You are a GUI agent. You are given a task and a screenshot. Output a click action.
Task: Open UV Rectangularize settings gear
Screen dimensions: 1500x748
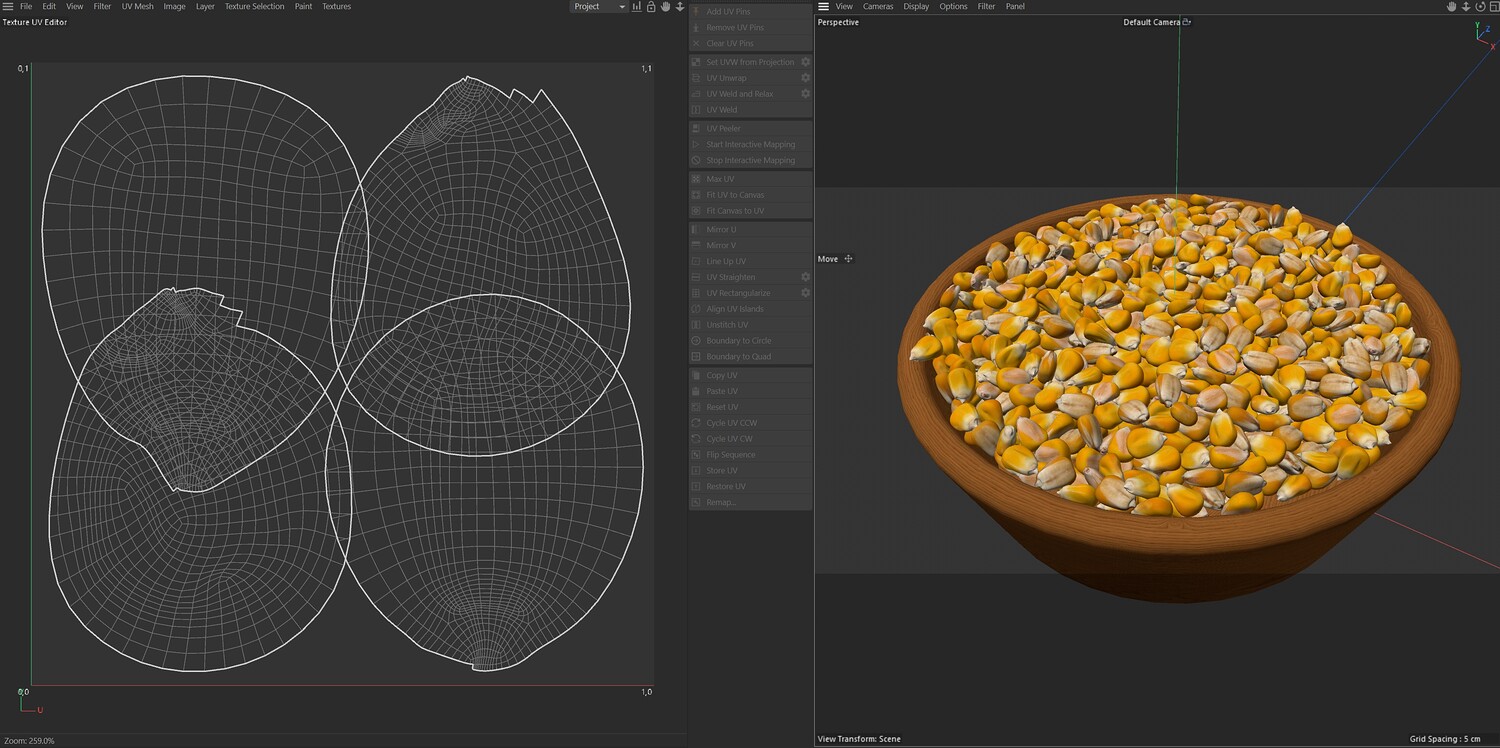coord(805,293)
